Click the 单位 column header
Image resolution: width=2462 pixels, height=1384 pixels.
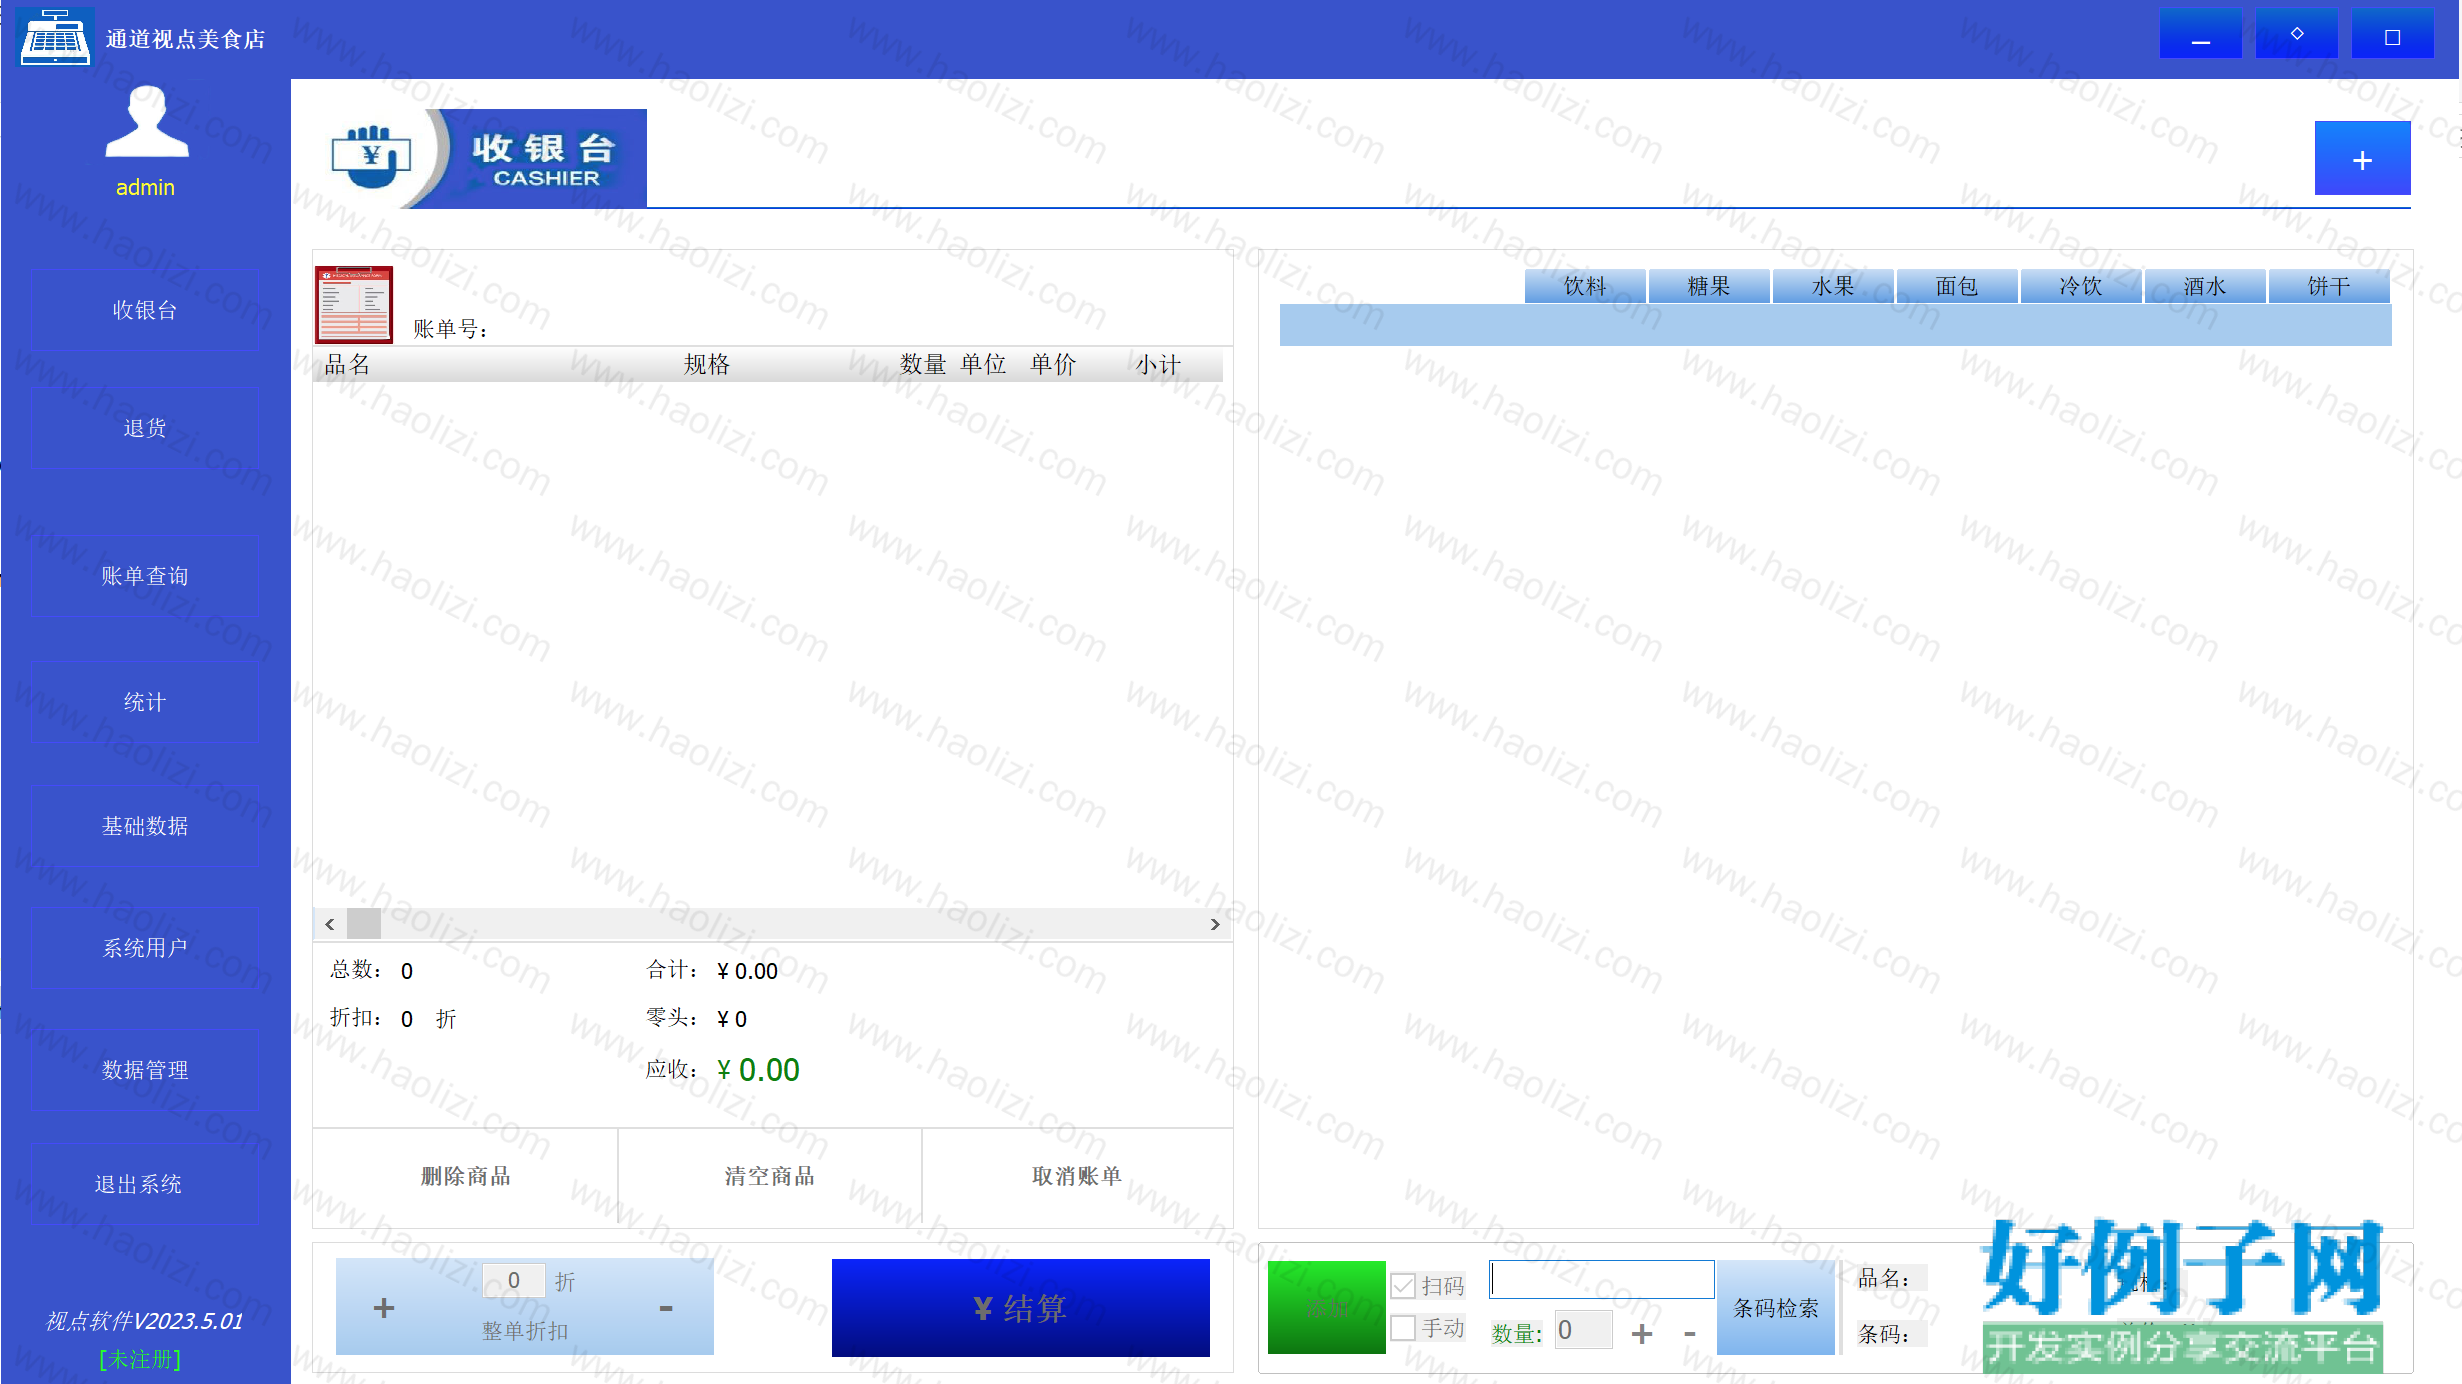(984, 364)
